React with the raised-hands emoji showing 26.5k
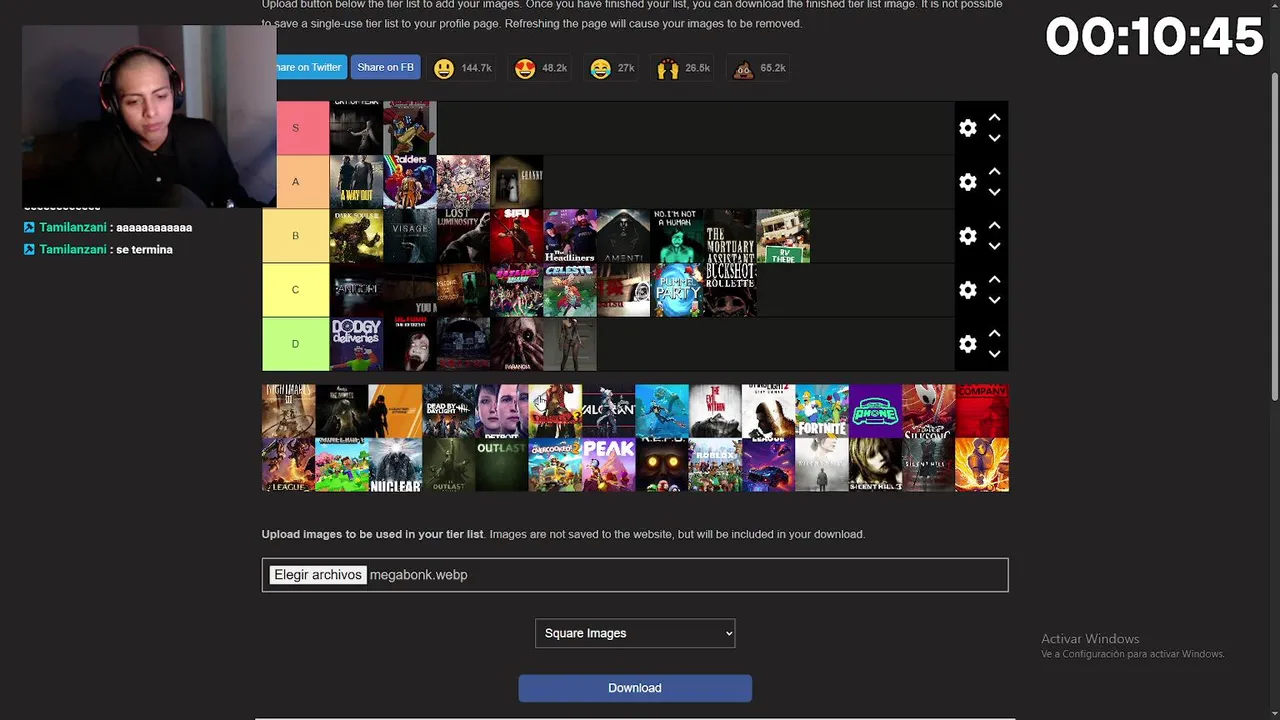This screenshot has height=720, width=1280. tap(683, 68)
